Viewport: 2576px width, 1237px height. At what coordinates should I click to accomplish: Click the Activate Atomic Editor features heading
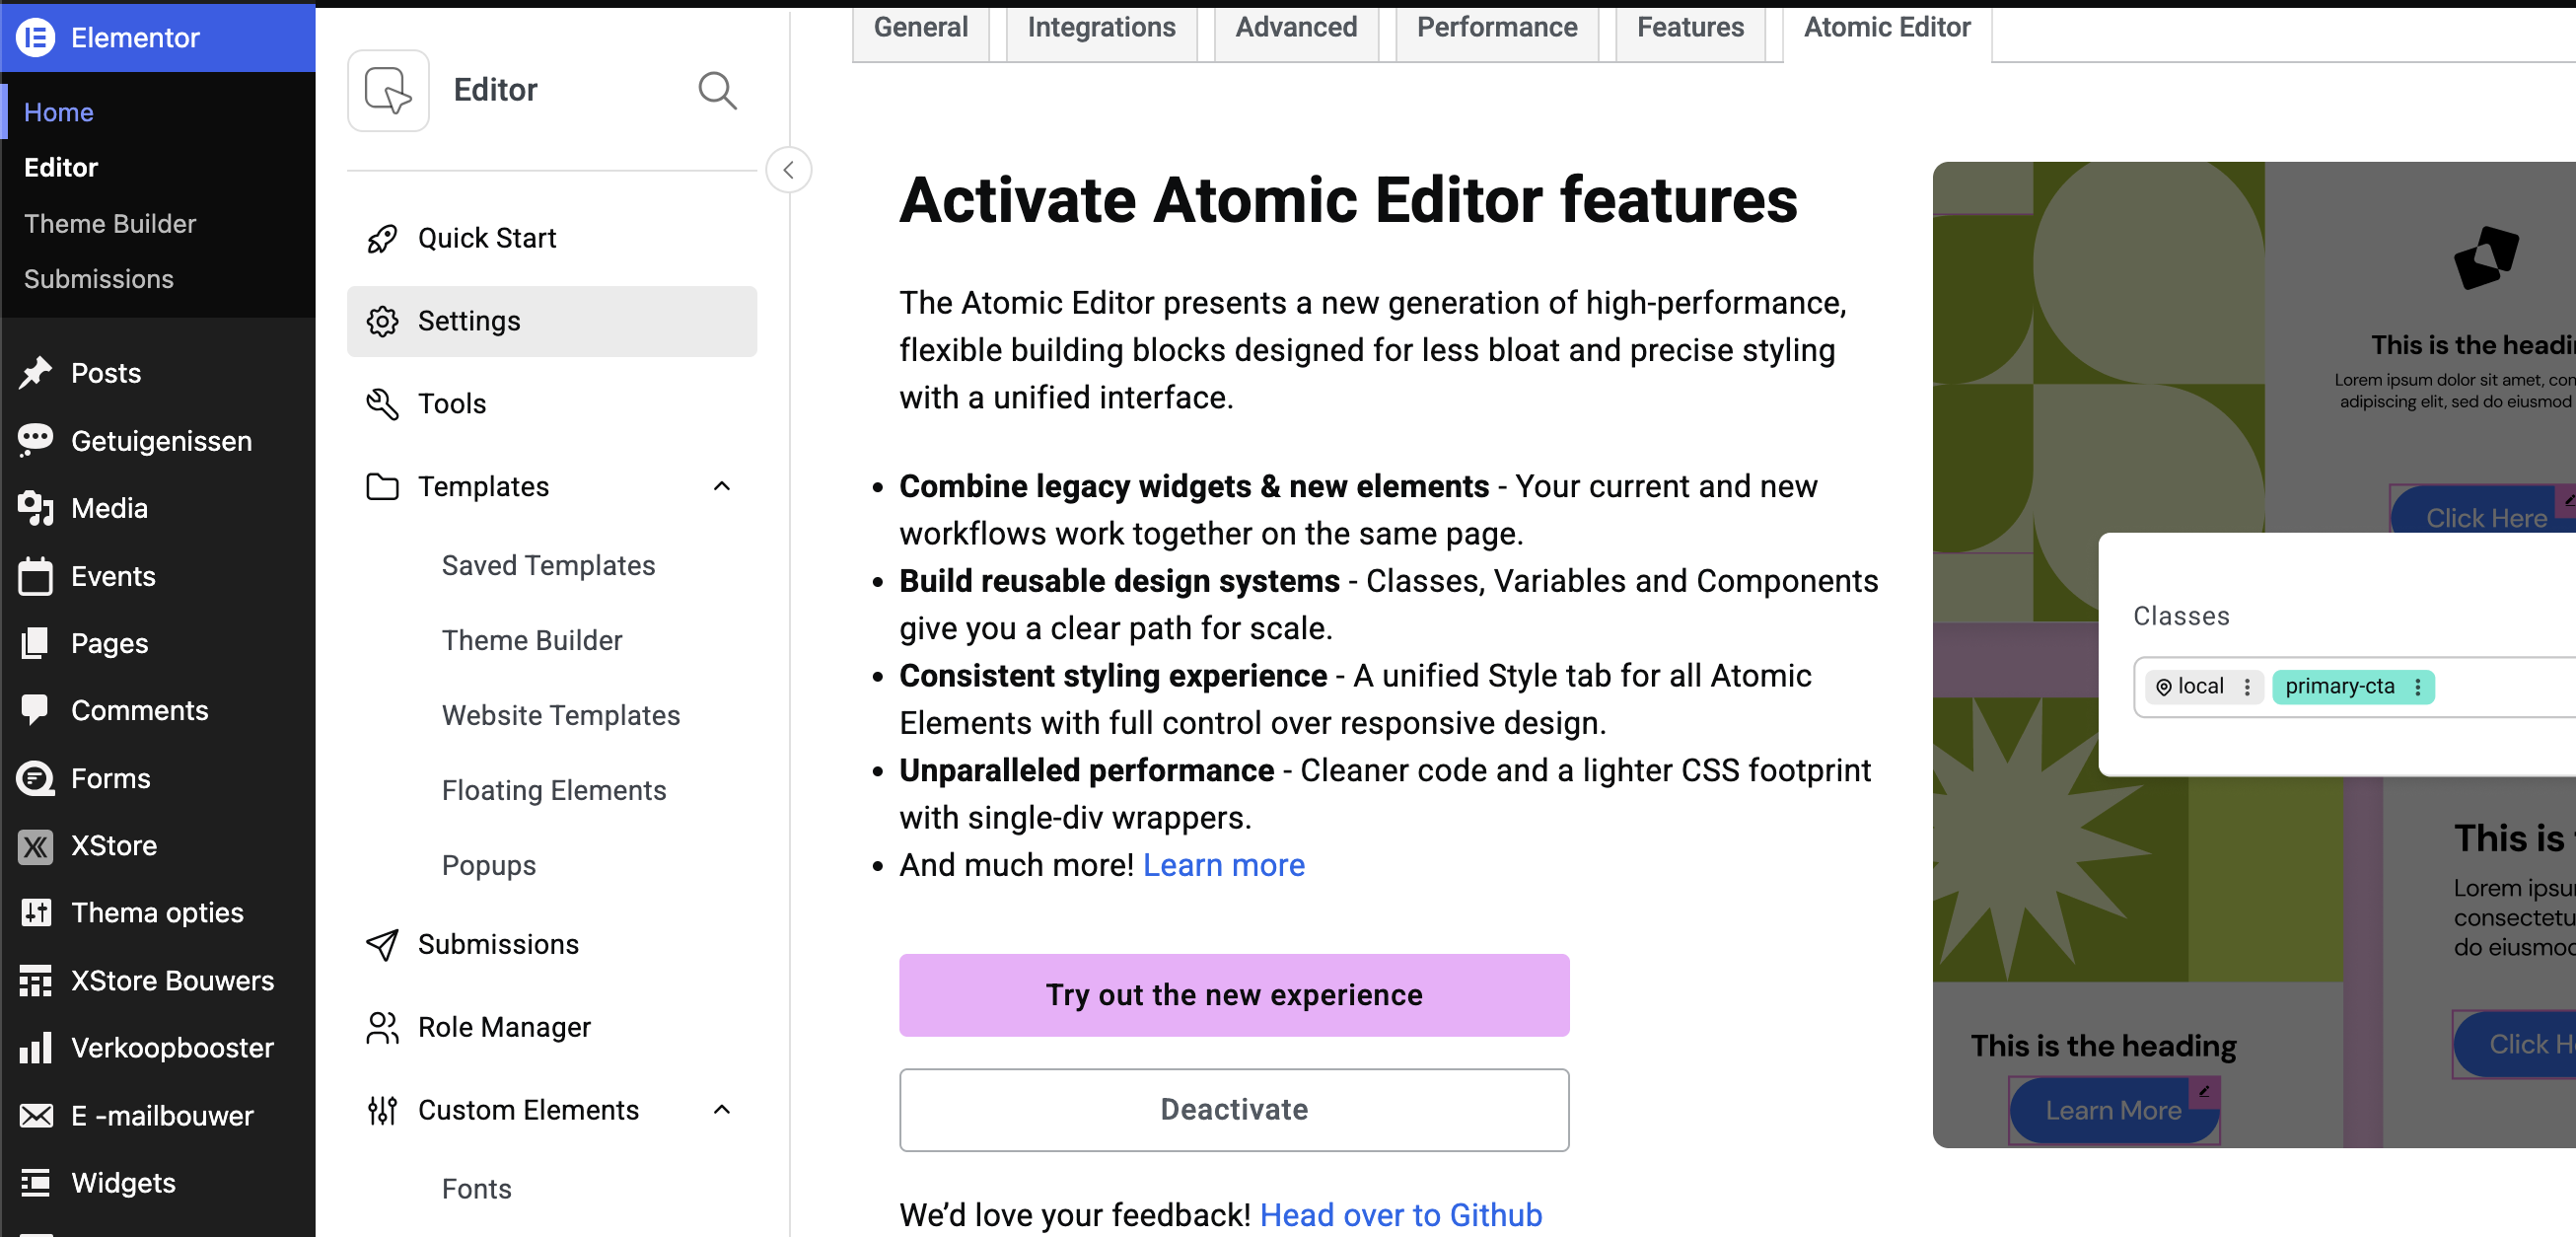[x=1348, y=200]
